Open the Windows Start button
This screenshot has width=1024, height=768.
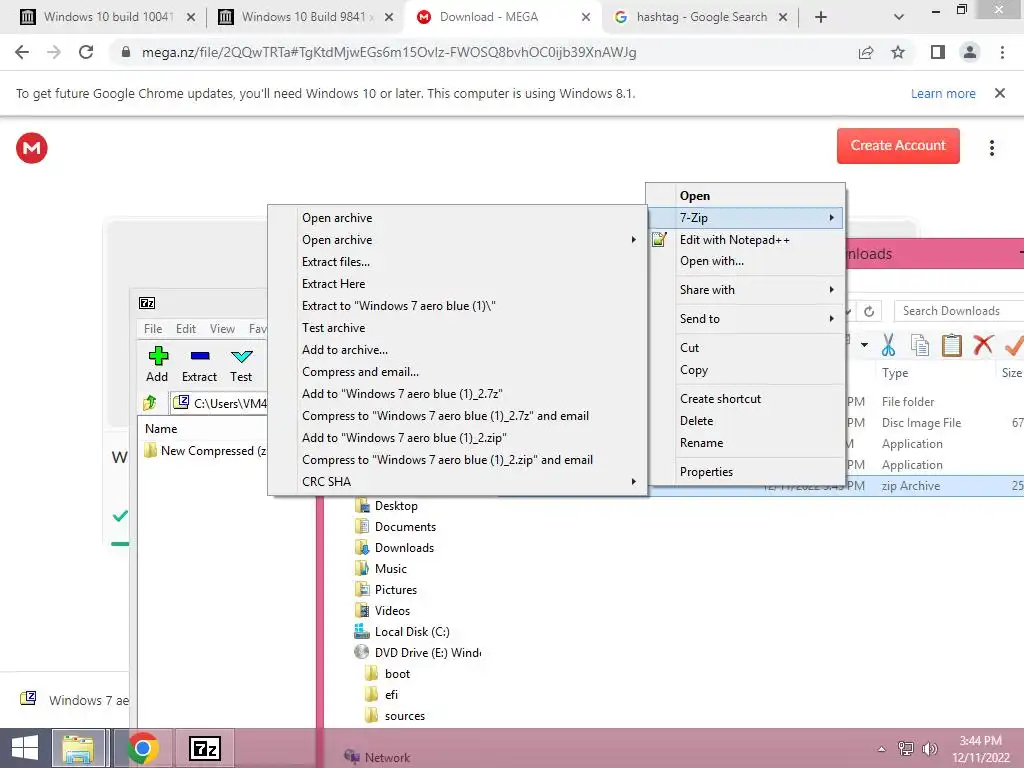tap(25, 748)
